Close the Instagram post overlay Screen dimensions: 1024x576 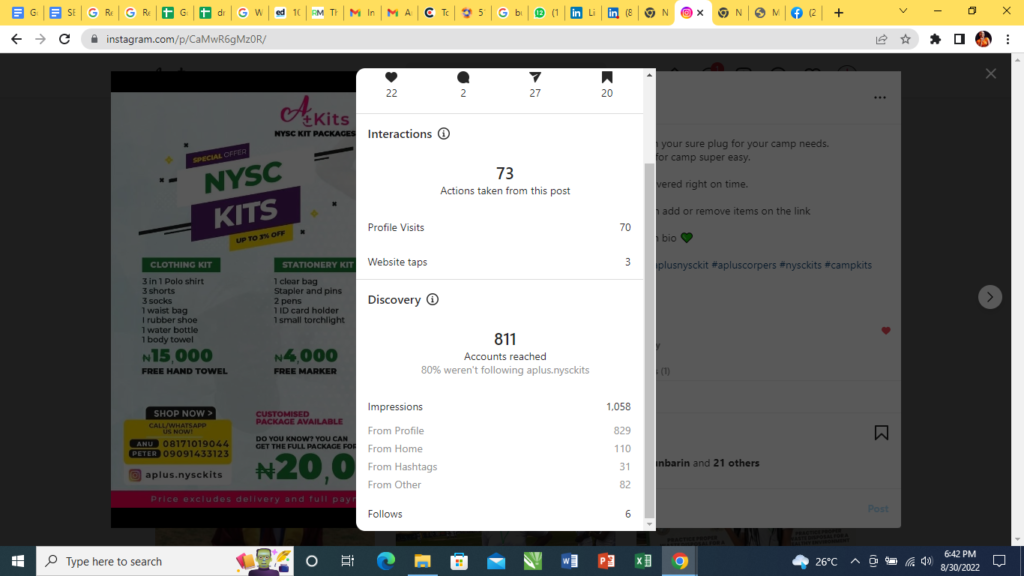[x=991, y=74]
